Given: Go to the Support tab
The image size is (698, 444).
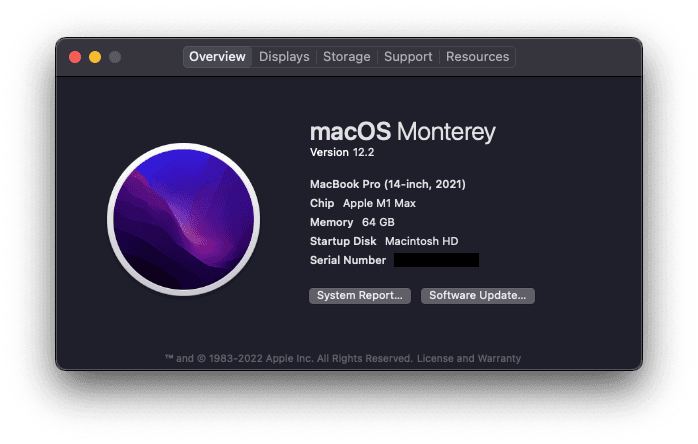Looking at the screenshot, I should click(408, 57).
